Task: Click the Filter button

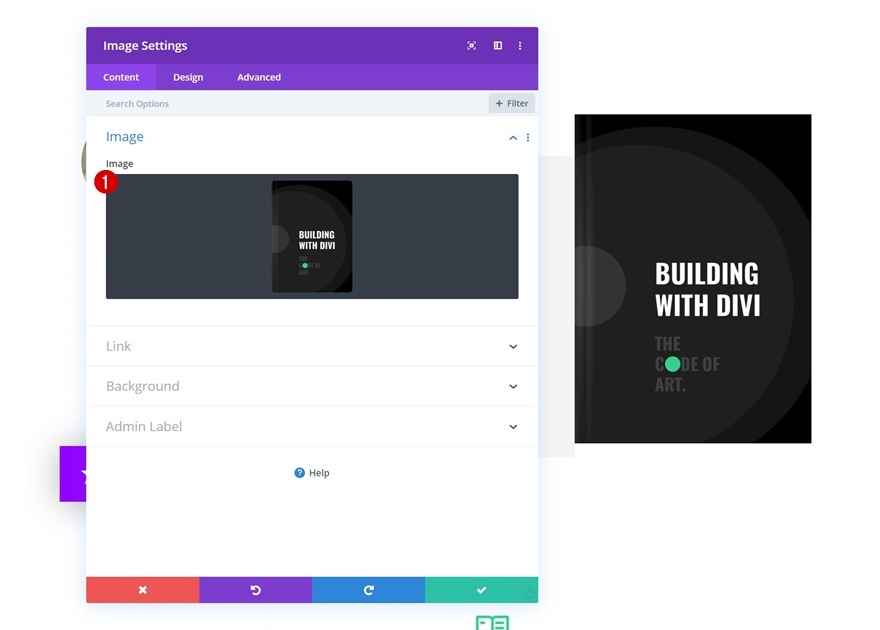Action: click(512, 103)
